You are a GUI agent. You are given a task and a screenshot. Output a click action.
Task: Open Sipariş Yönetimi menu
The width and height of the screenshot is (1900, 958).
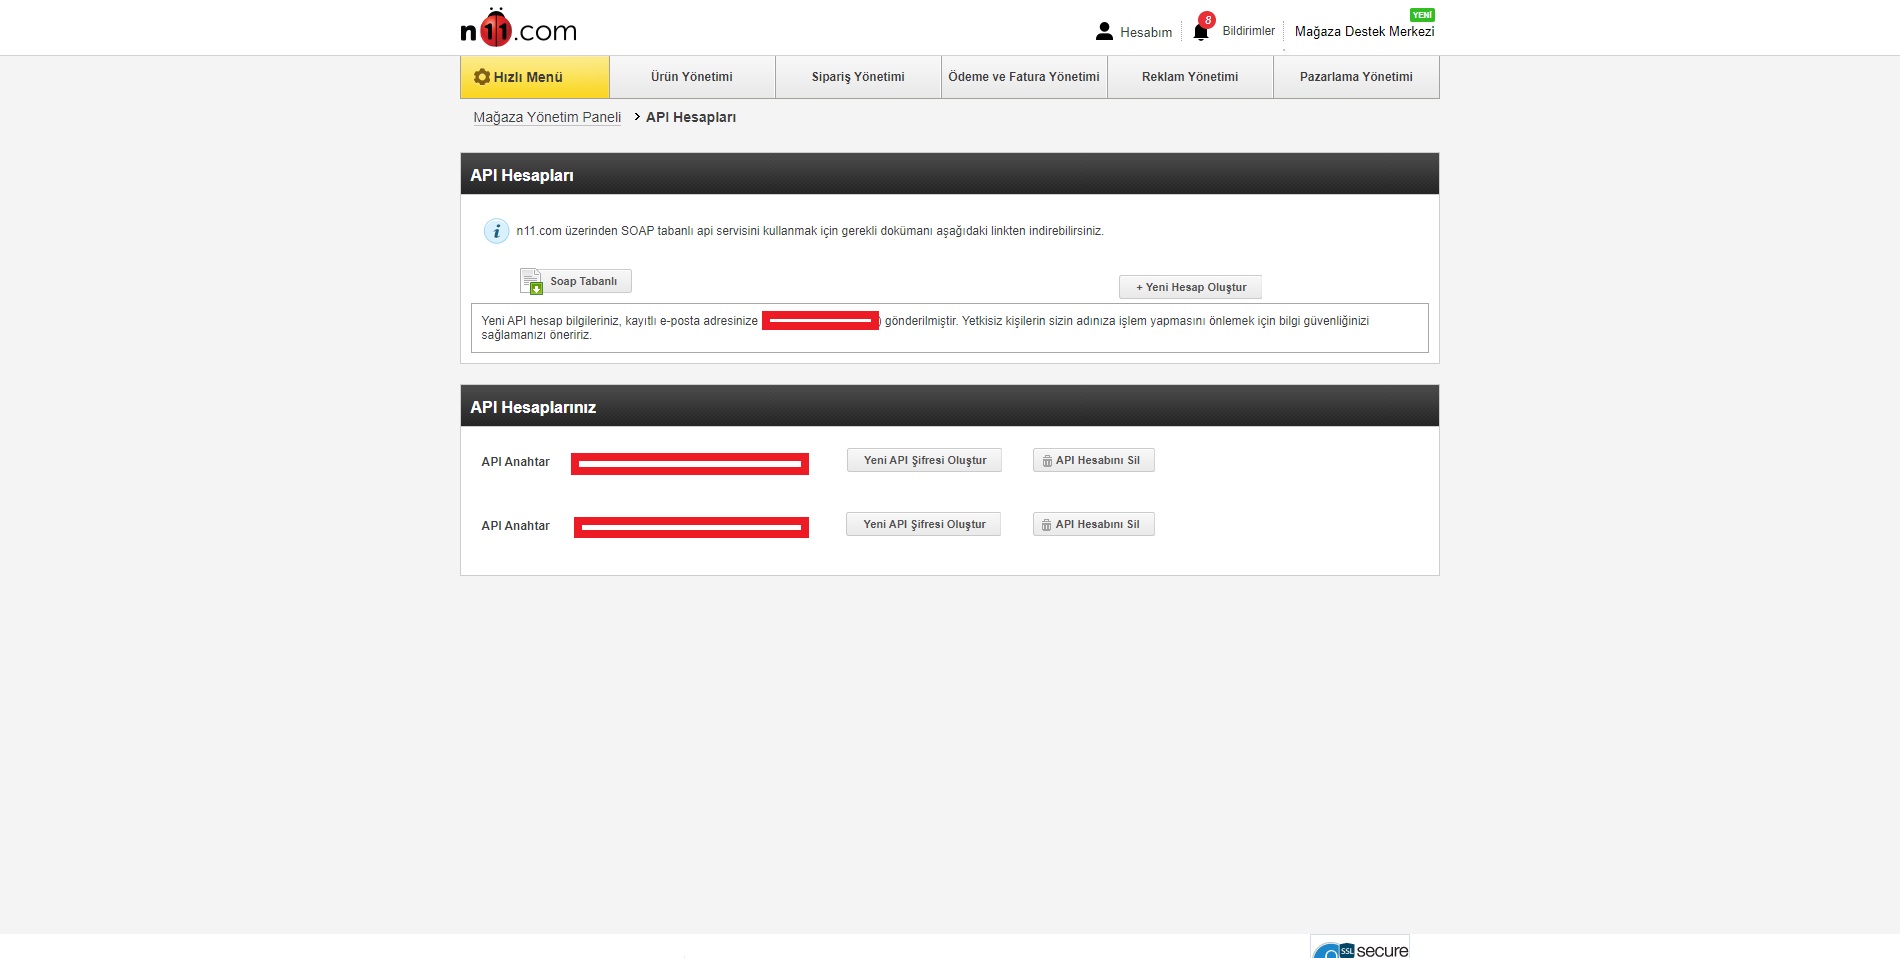(x=858, y=77)
